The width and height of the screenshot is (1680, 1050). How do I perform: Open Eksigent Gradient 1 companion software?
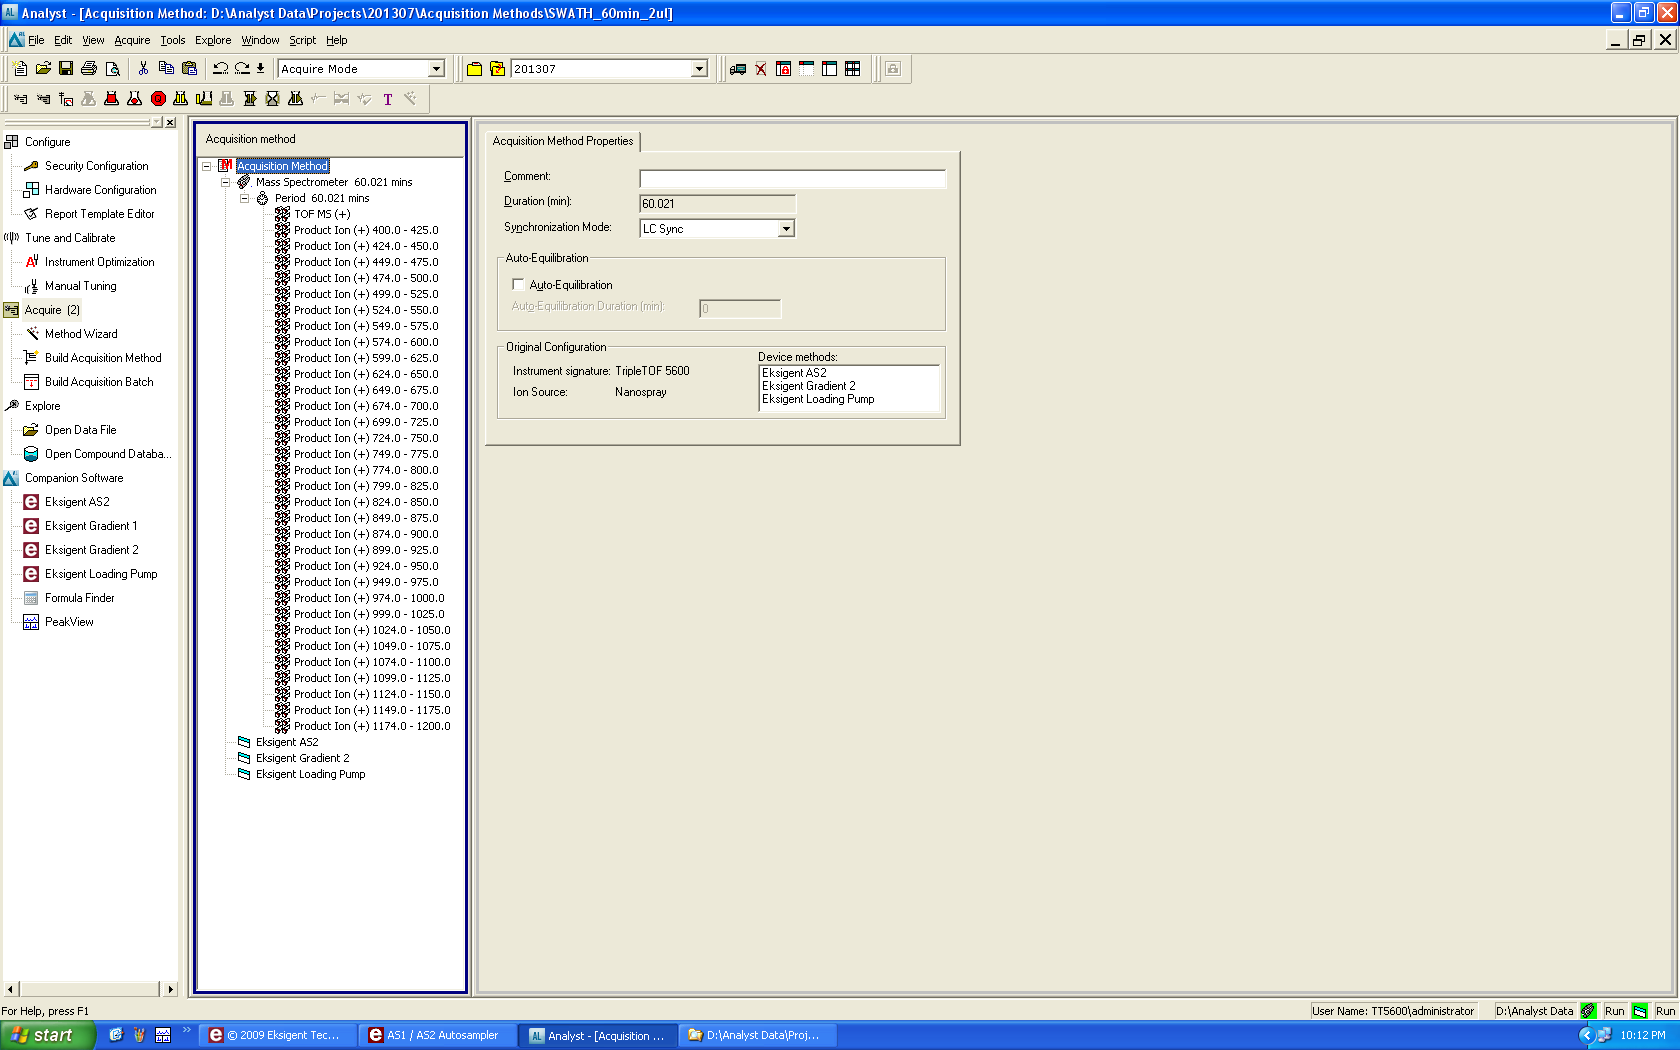(91, 526)
